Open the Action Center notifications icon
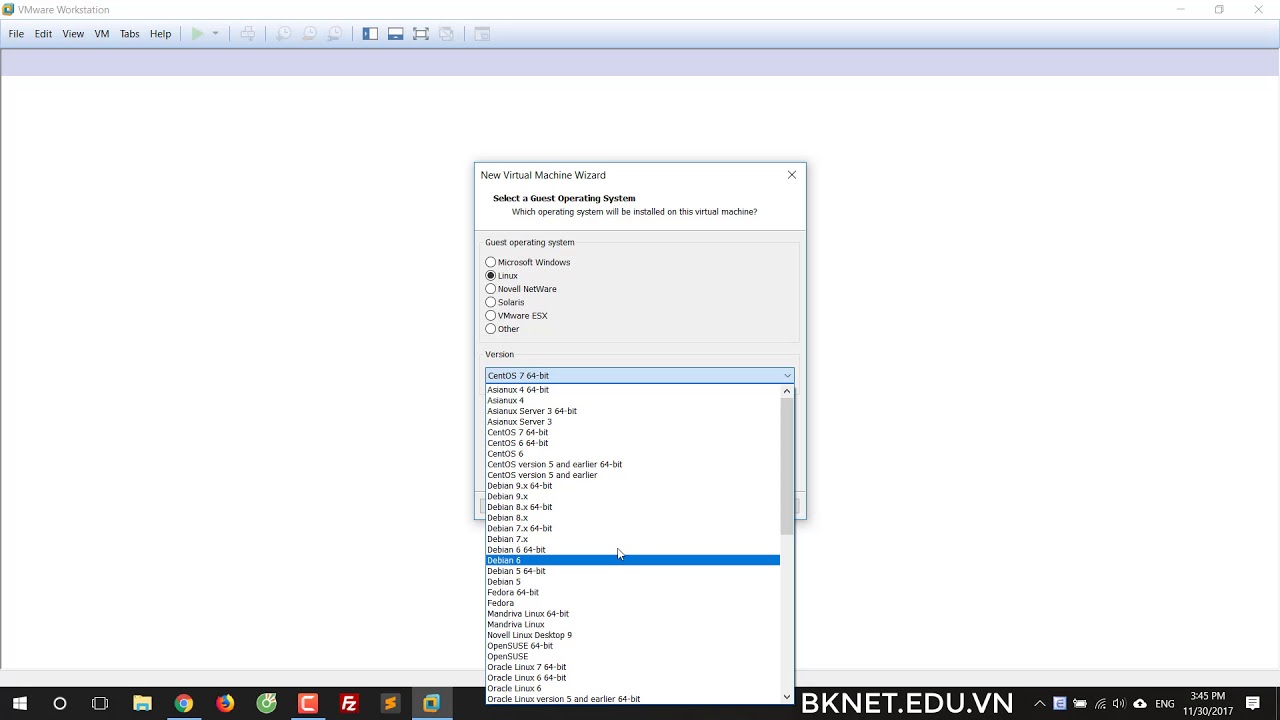Screen dimensions: 1280x720 click(x=1253, y=704)
